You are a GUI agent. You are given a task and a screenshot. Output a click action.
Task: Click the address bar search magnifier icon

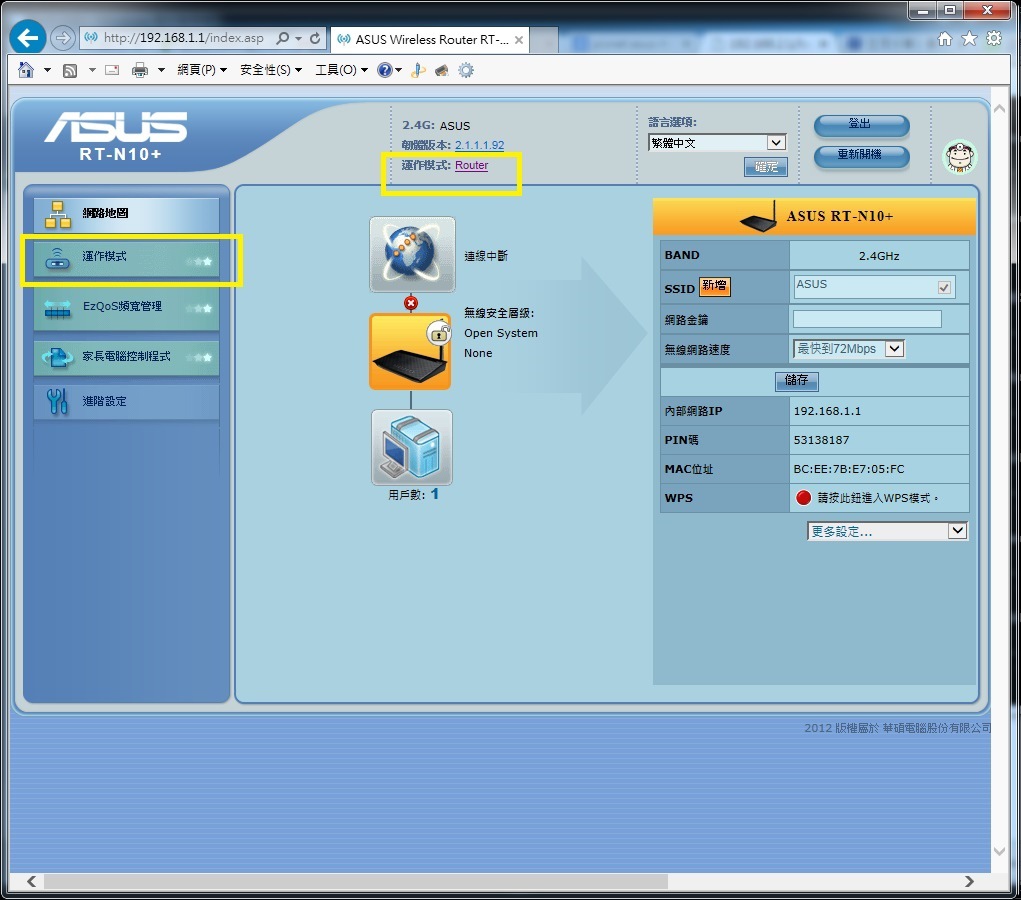[x=283, y=38]
